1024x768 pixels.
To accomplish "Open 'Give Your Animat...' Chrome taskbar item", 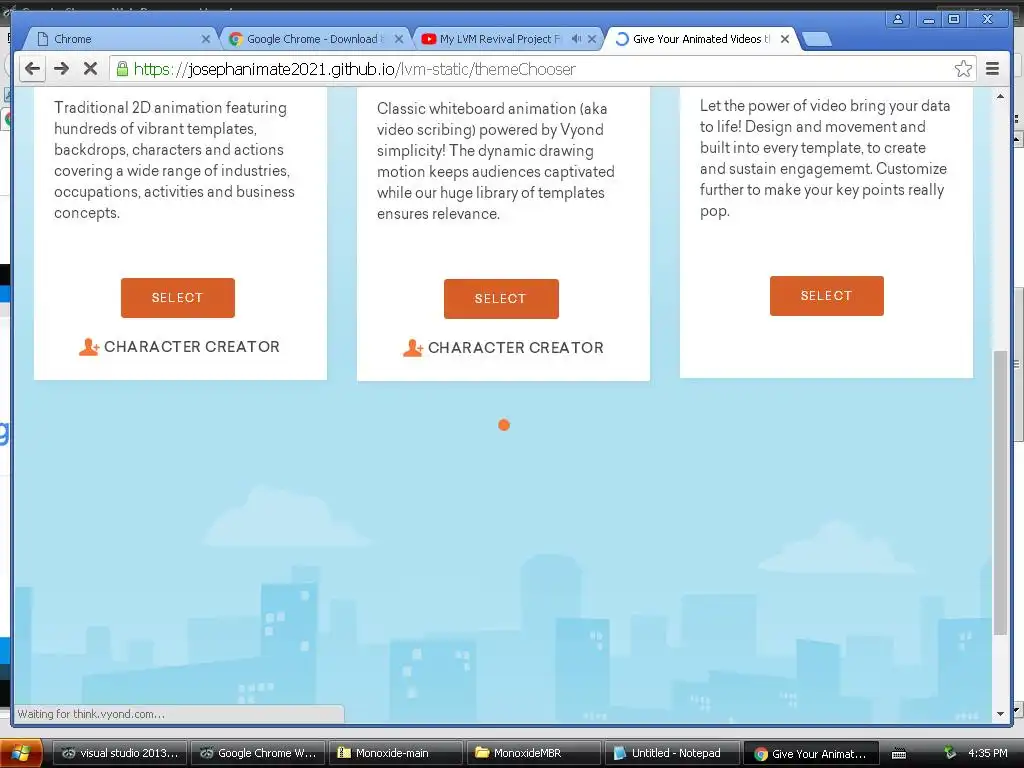I will pos(810,754).
